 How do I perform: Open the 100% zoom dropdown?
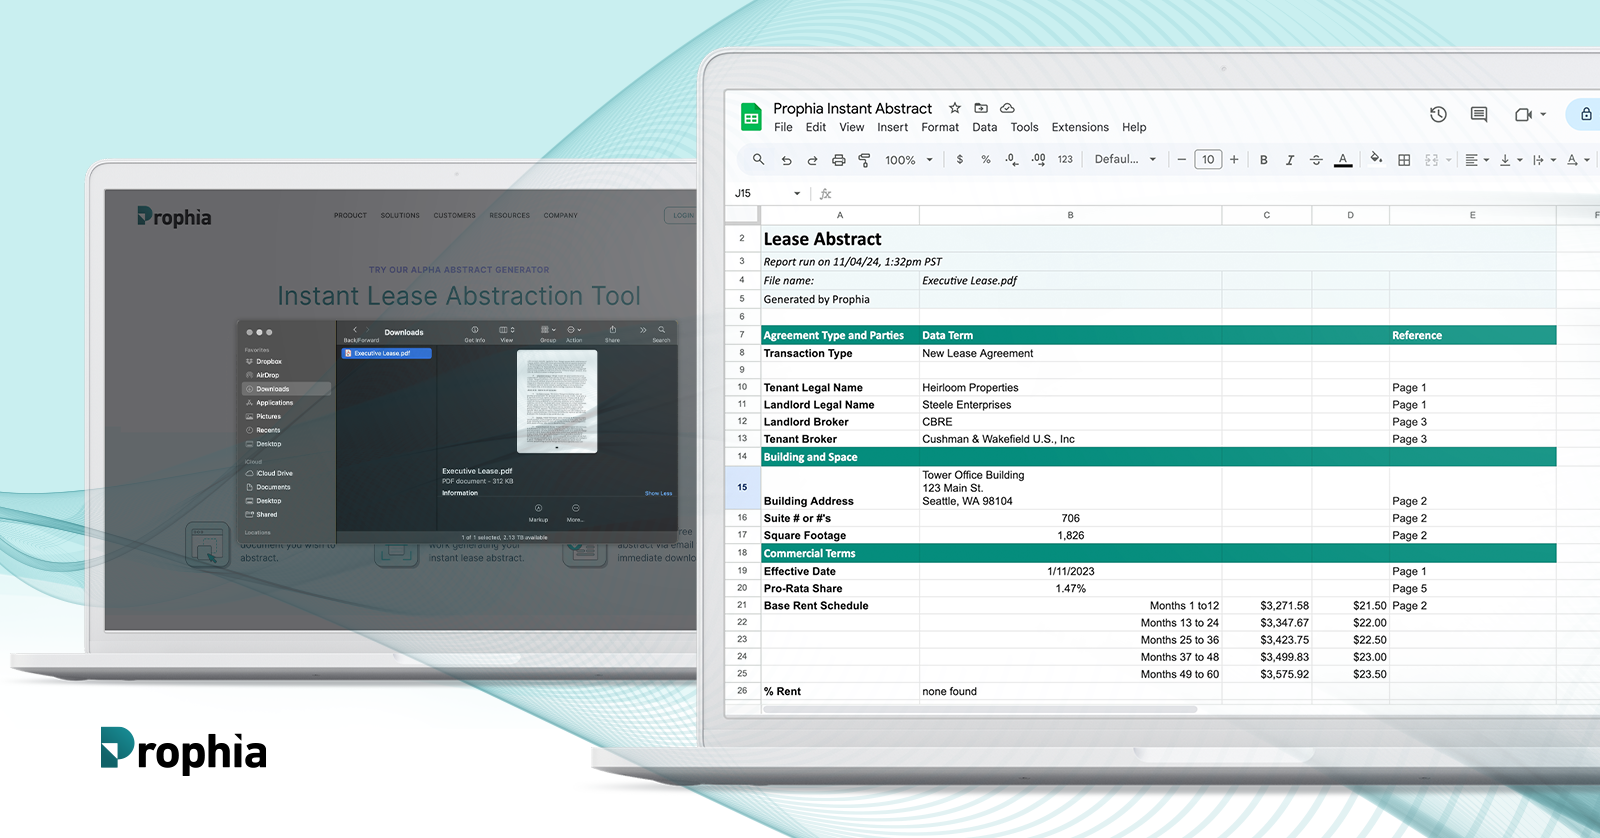[x=908, y=160]
